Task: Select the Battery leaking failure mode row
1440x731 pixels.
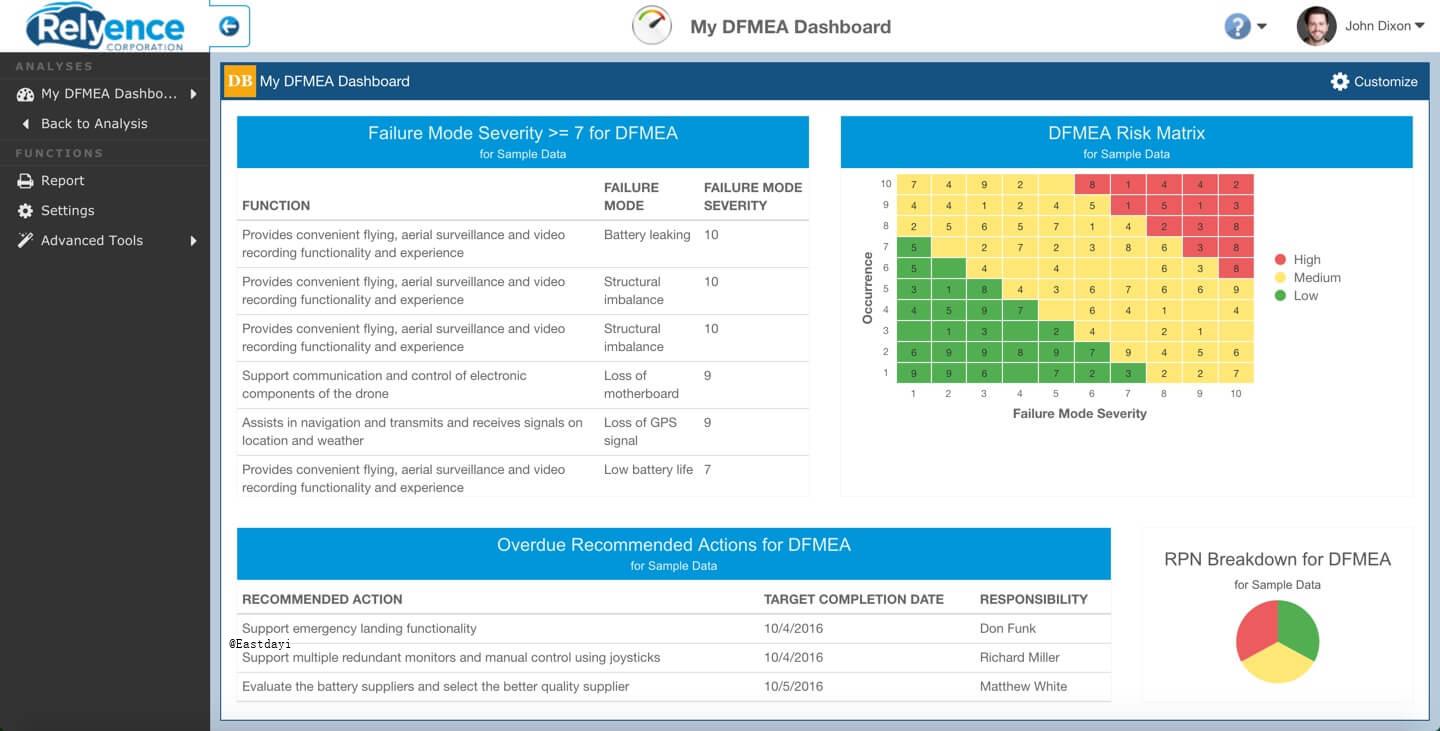Action: coord(522,244)
